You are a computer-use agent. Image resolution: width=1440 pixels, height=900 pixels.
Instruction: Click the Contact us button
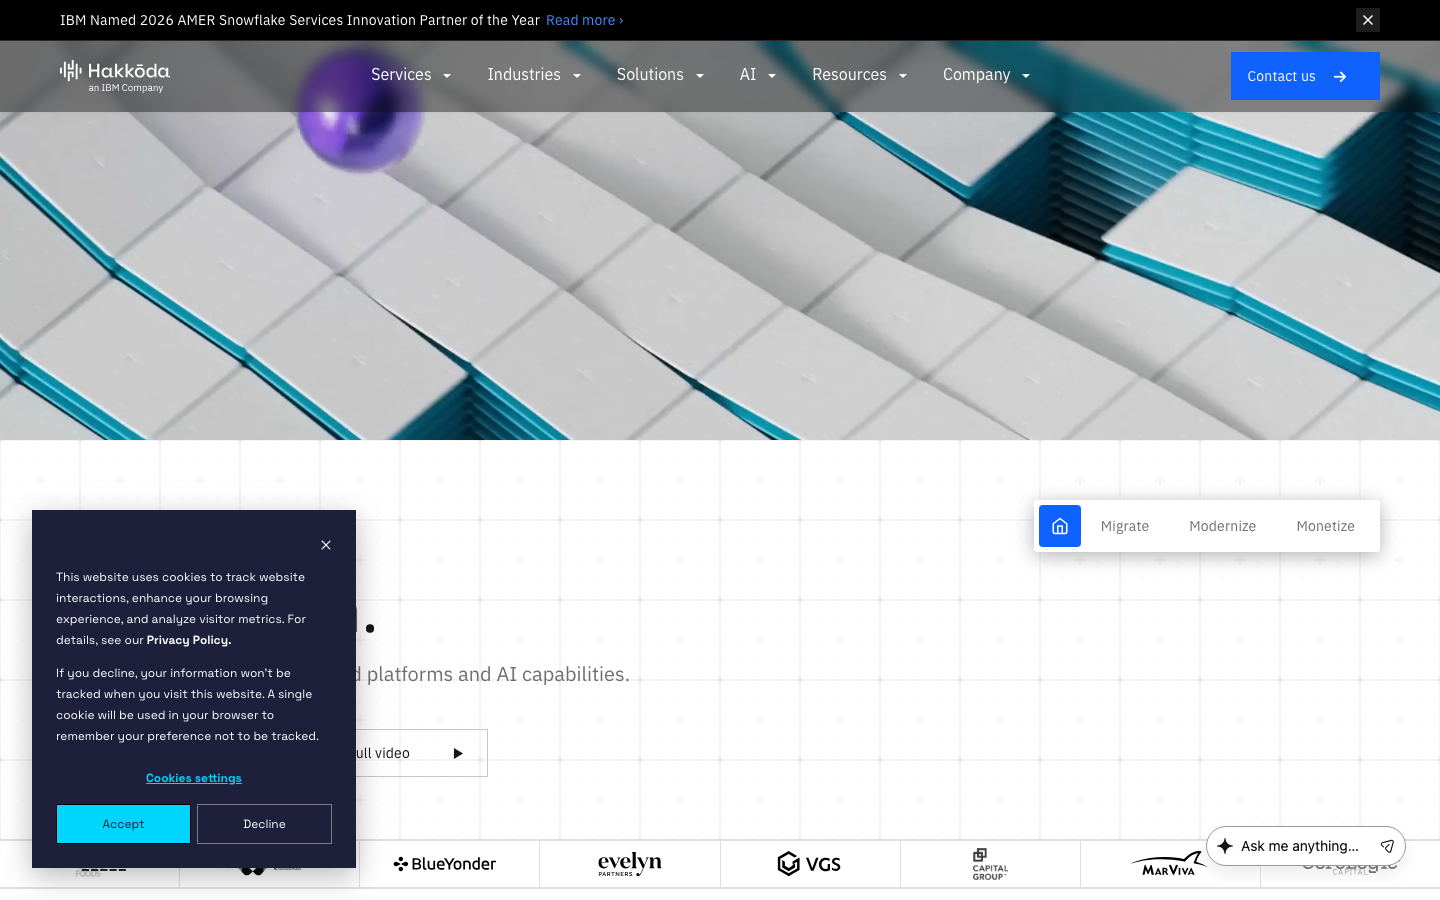[1305, 76]
